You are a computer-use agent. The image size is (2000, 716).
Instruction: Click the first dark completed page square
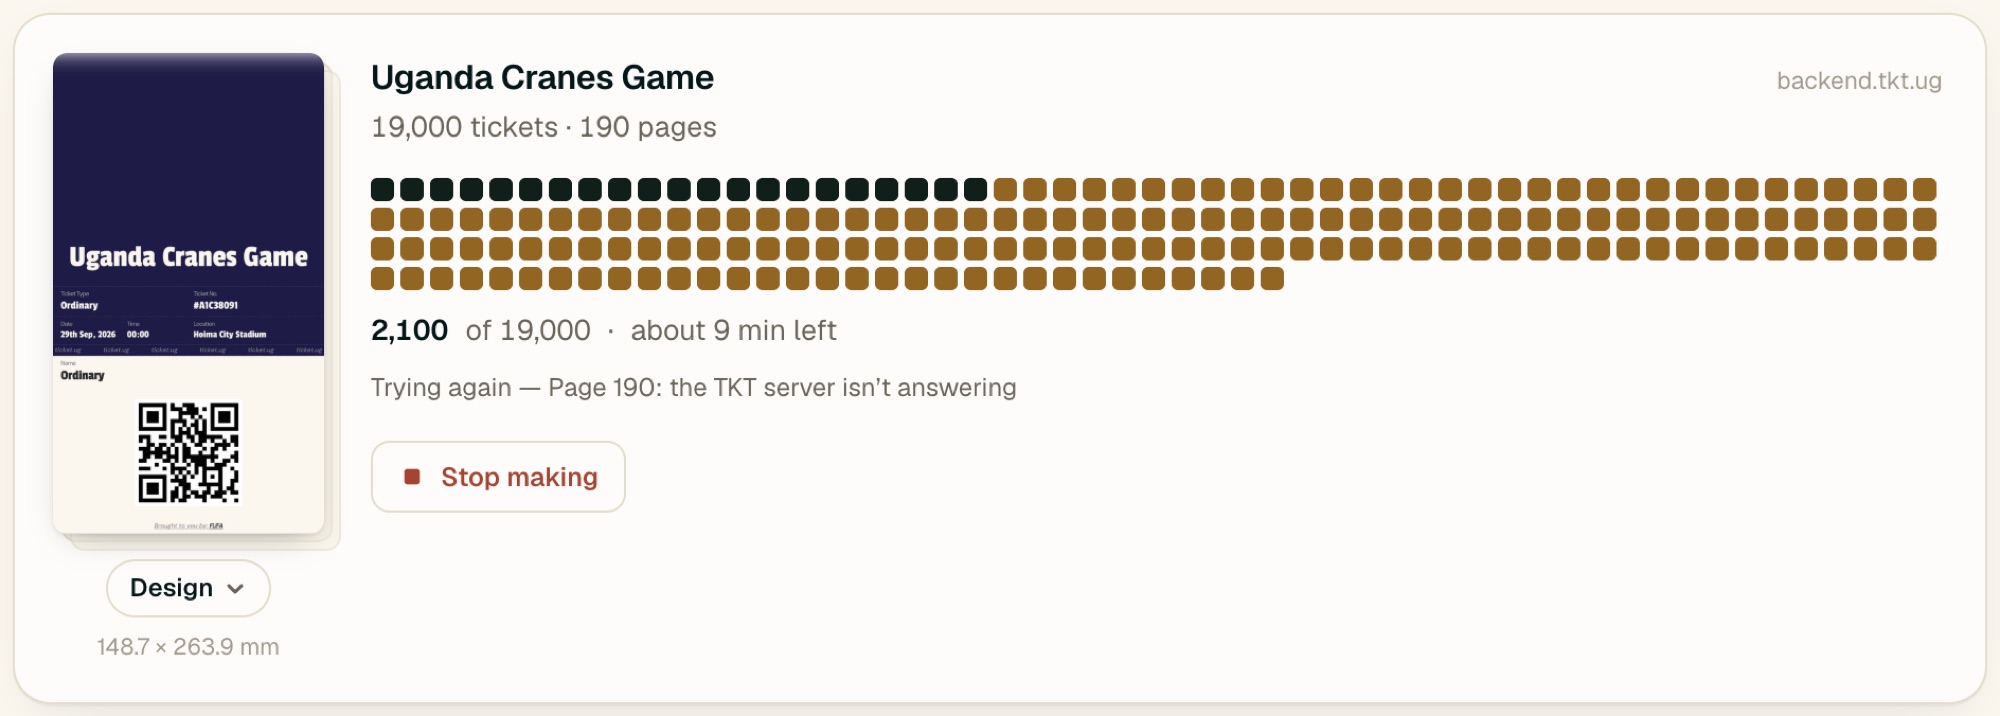(382, 189)
